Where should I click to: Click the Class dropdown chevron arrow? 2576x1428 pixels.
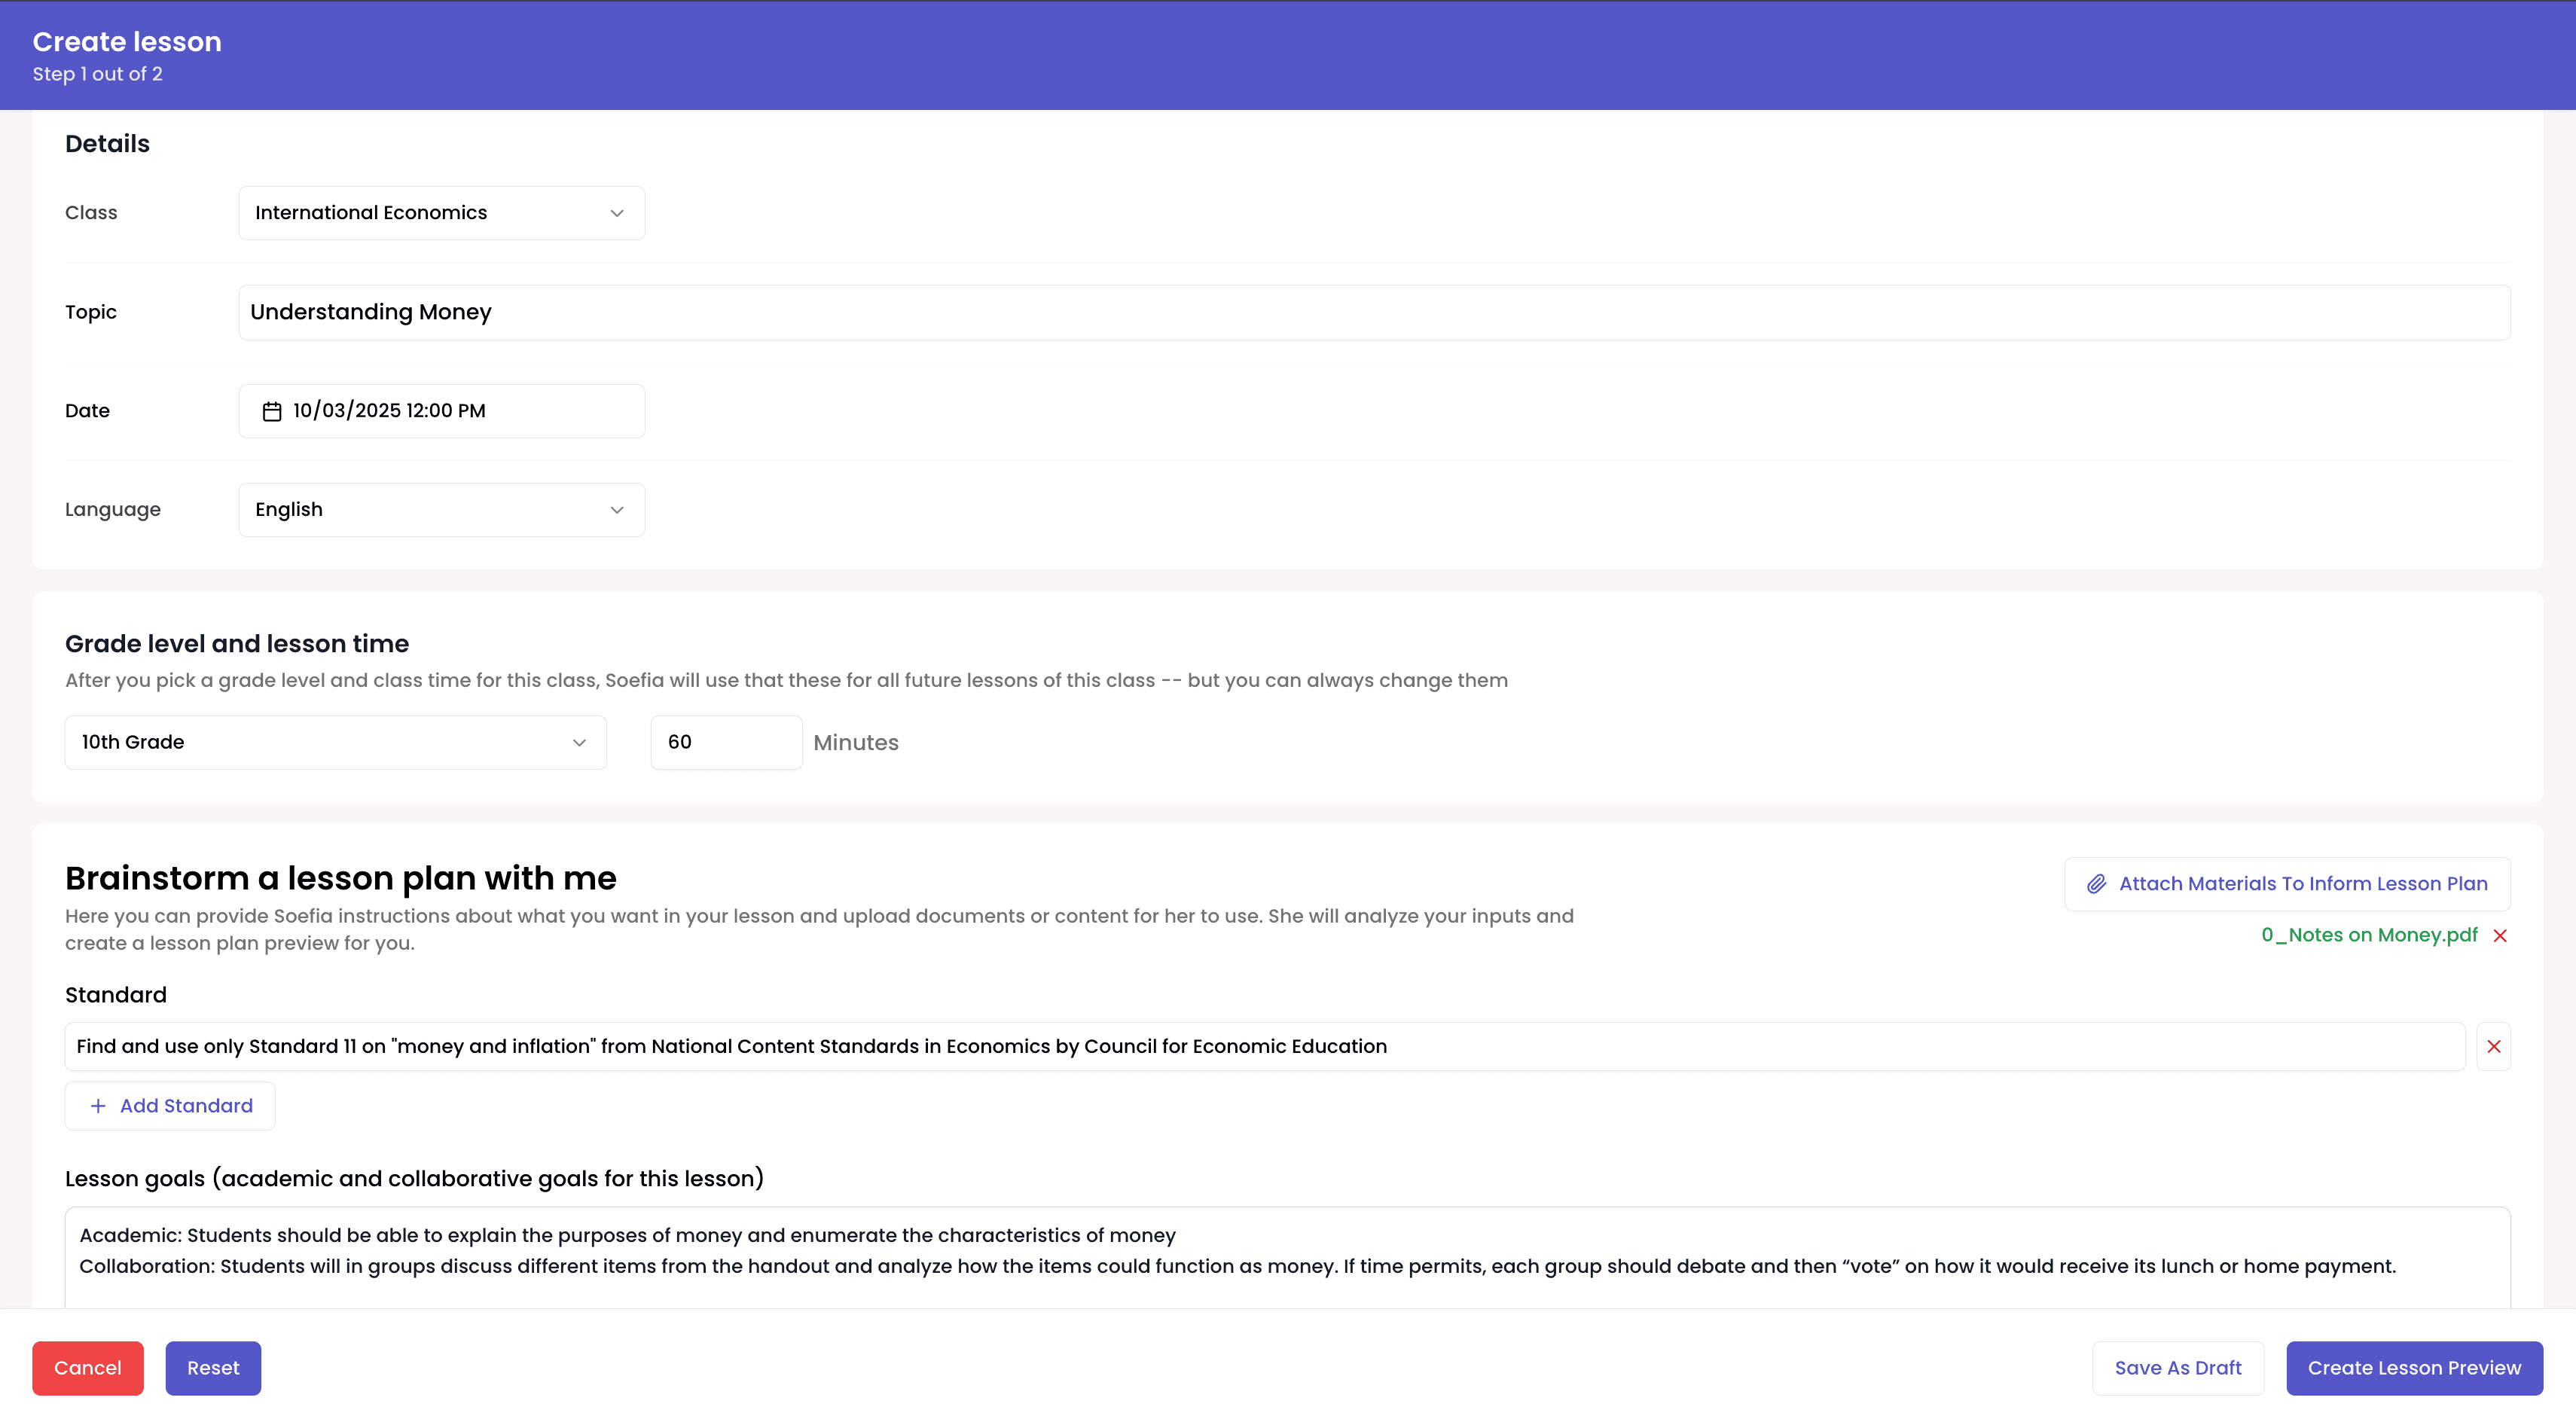[617, 213]
